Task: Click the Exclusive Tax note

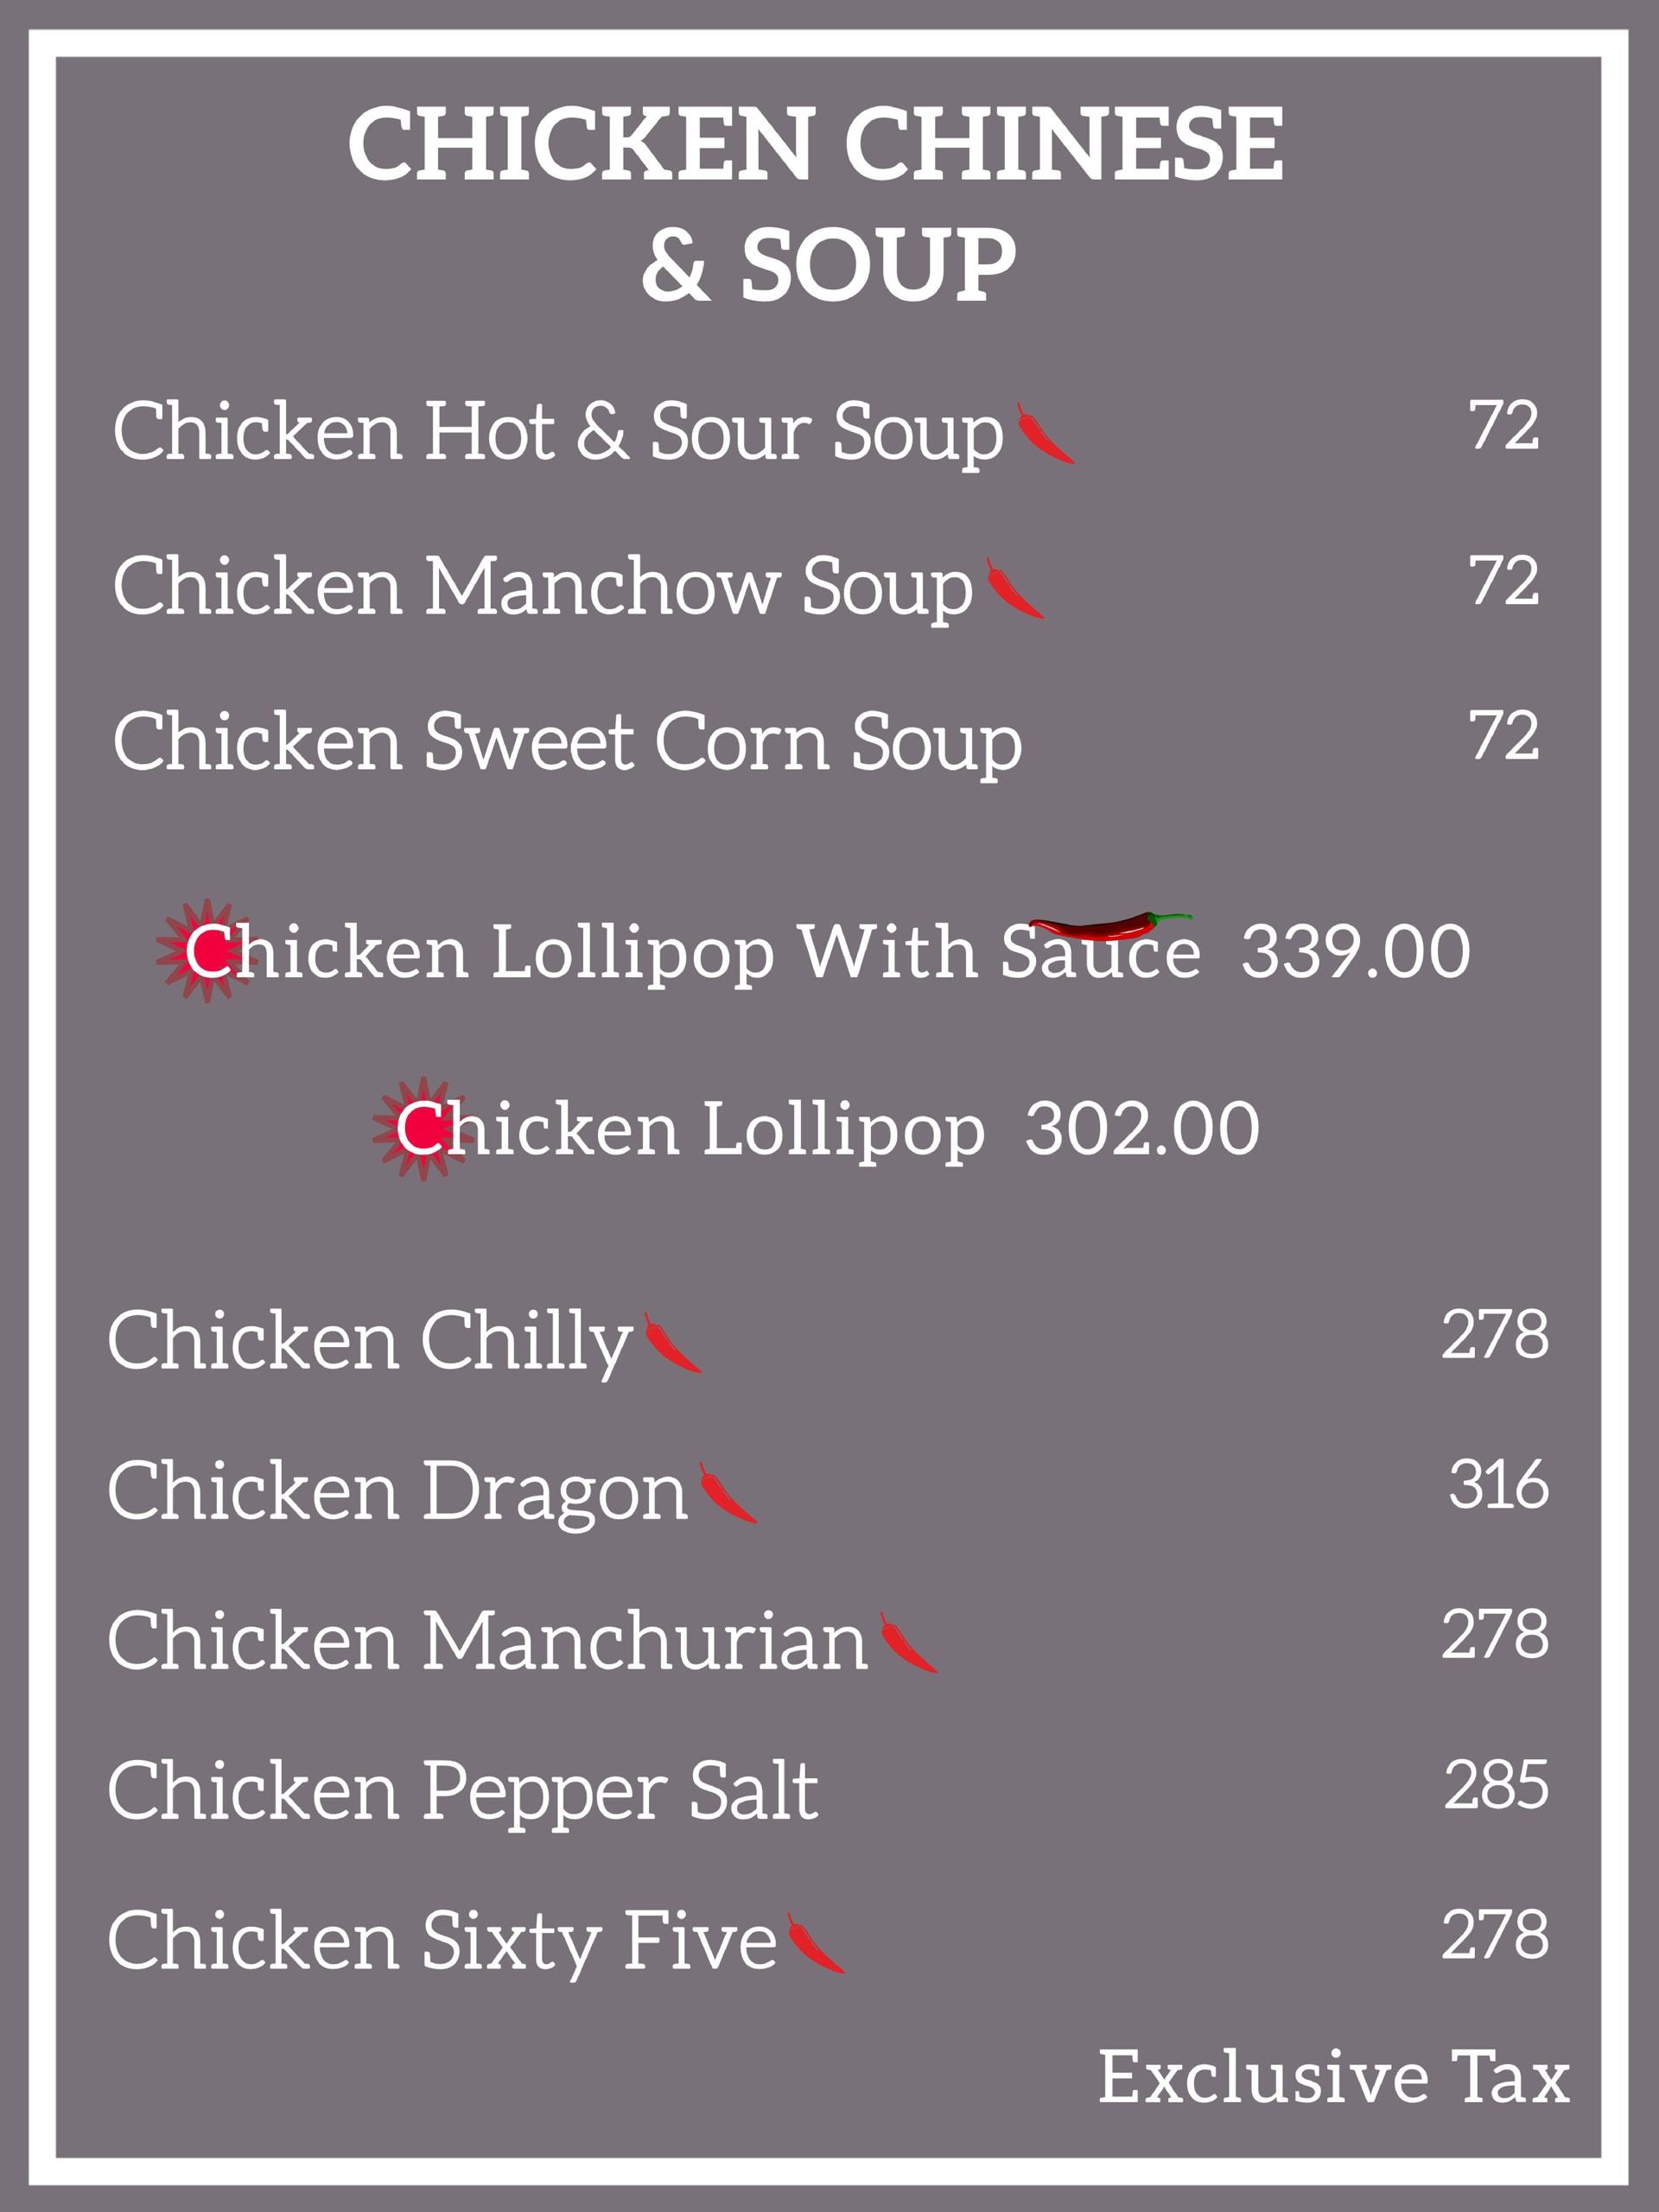Action: click(x=1334, y=2078)
